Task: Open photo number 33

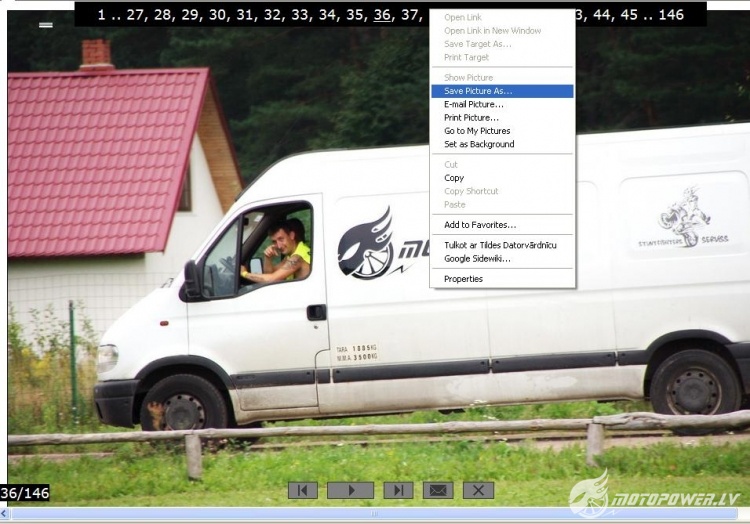Action: point(300,15)
